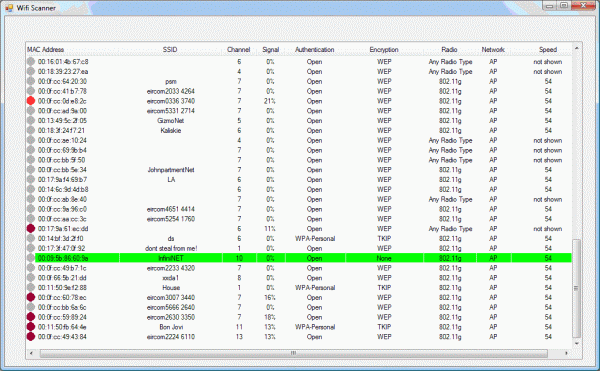Viewport: 600px width, 371px height.
Task: Click the horizontal scrollbar right arrow
Action: pyautogui.click(x=566, y=353)
